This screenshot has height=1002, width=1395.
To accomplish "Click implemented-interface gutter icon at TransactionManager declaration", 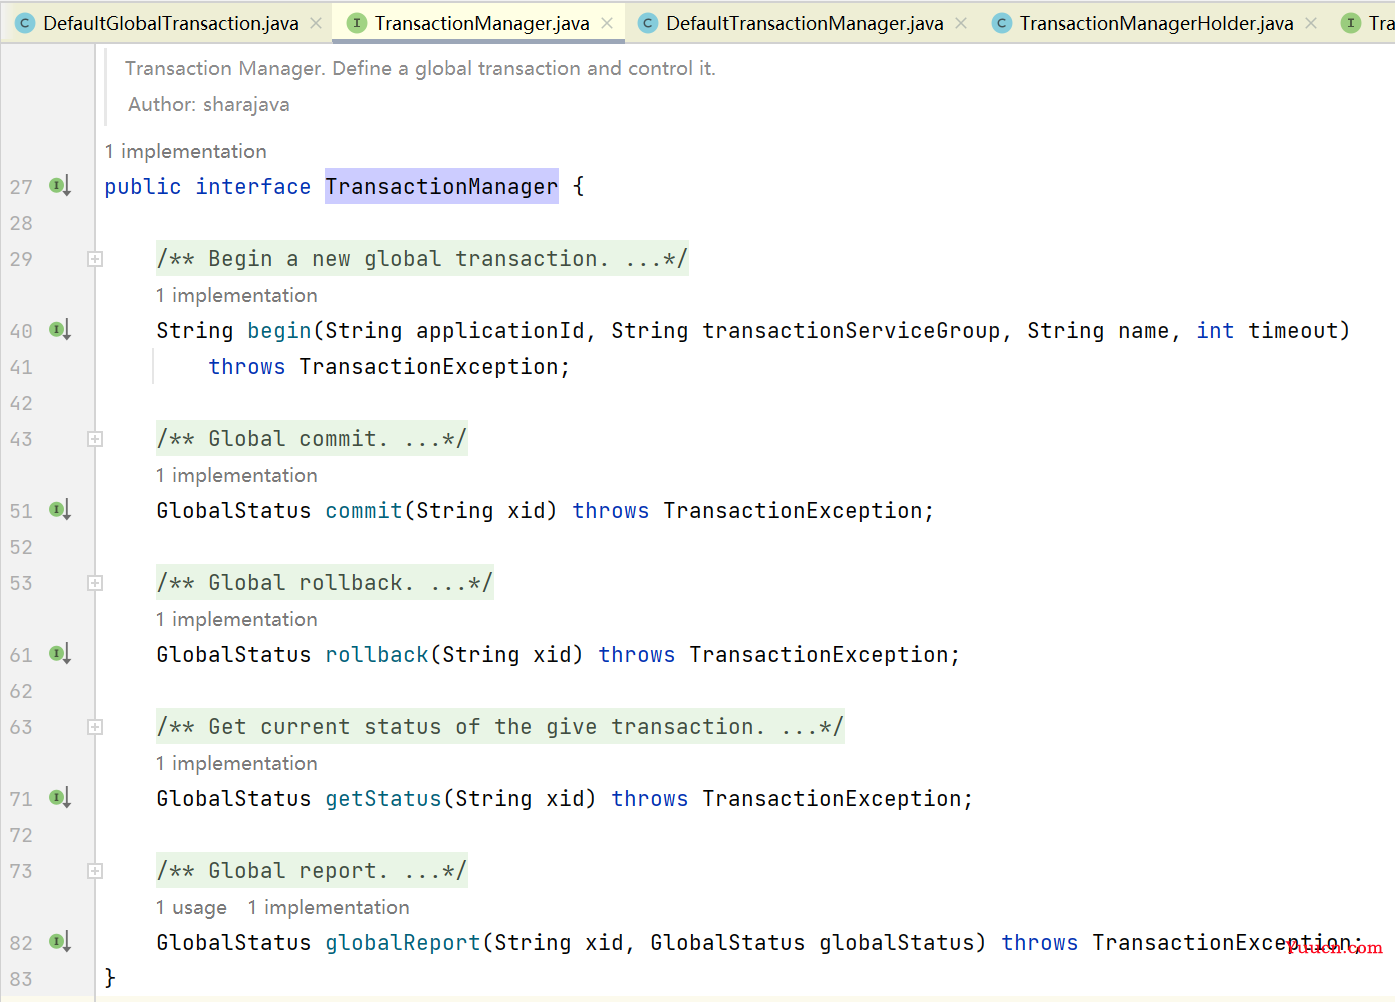I will click(60, 186).
